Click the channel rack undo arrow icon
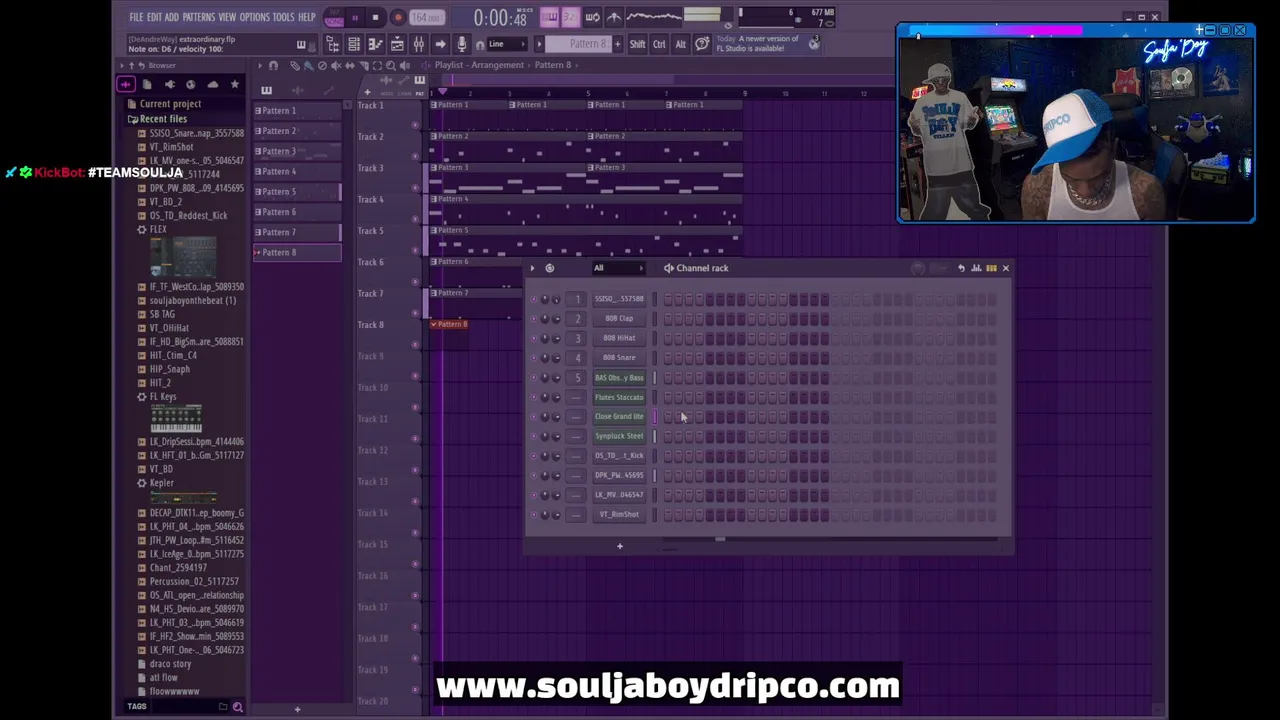The width and height of the screenshot is (1280, 720). pos(961,268)
